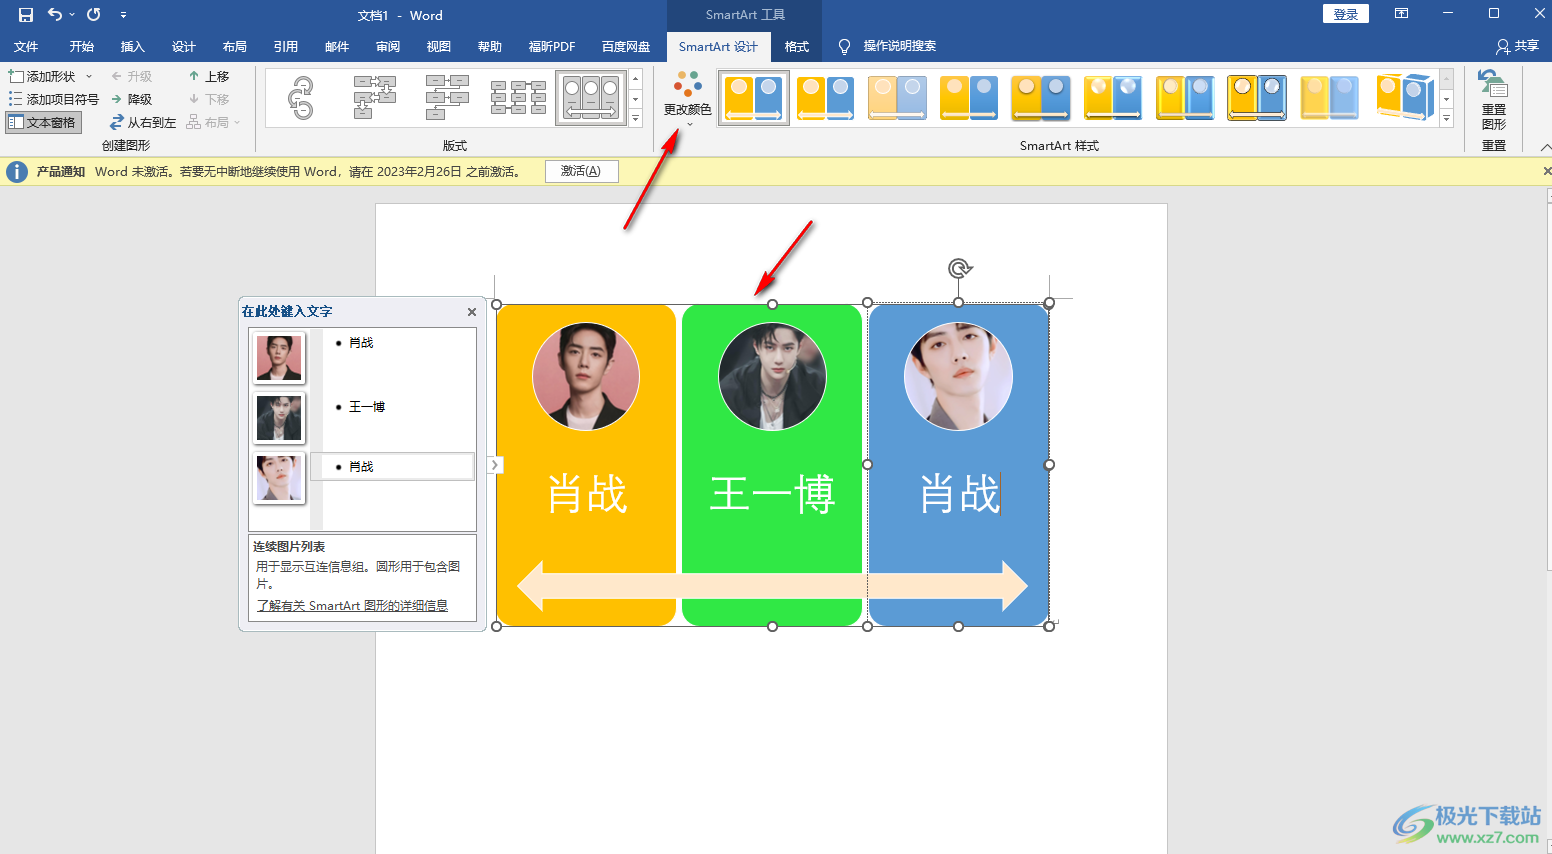
Task: Select the fifth SmartArt style swatch
Action: click(x=1042, y=98)
